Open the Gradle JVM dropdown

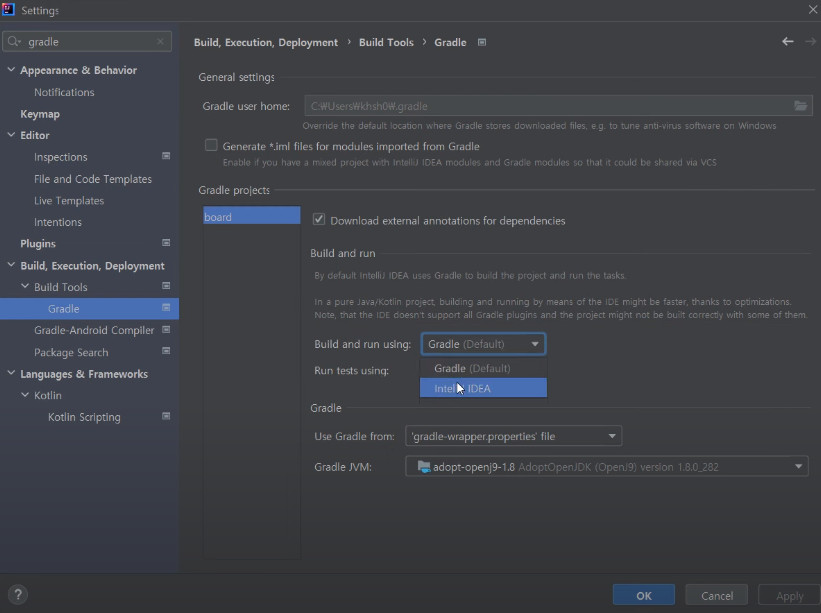coord(607,466)
